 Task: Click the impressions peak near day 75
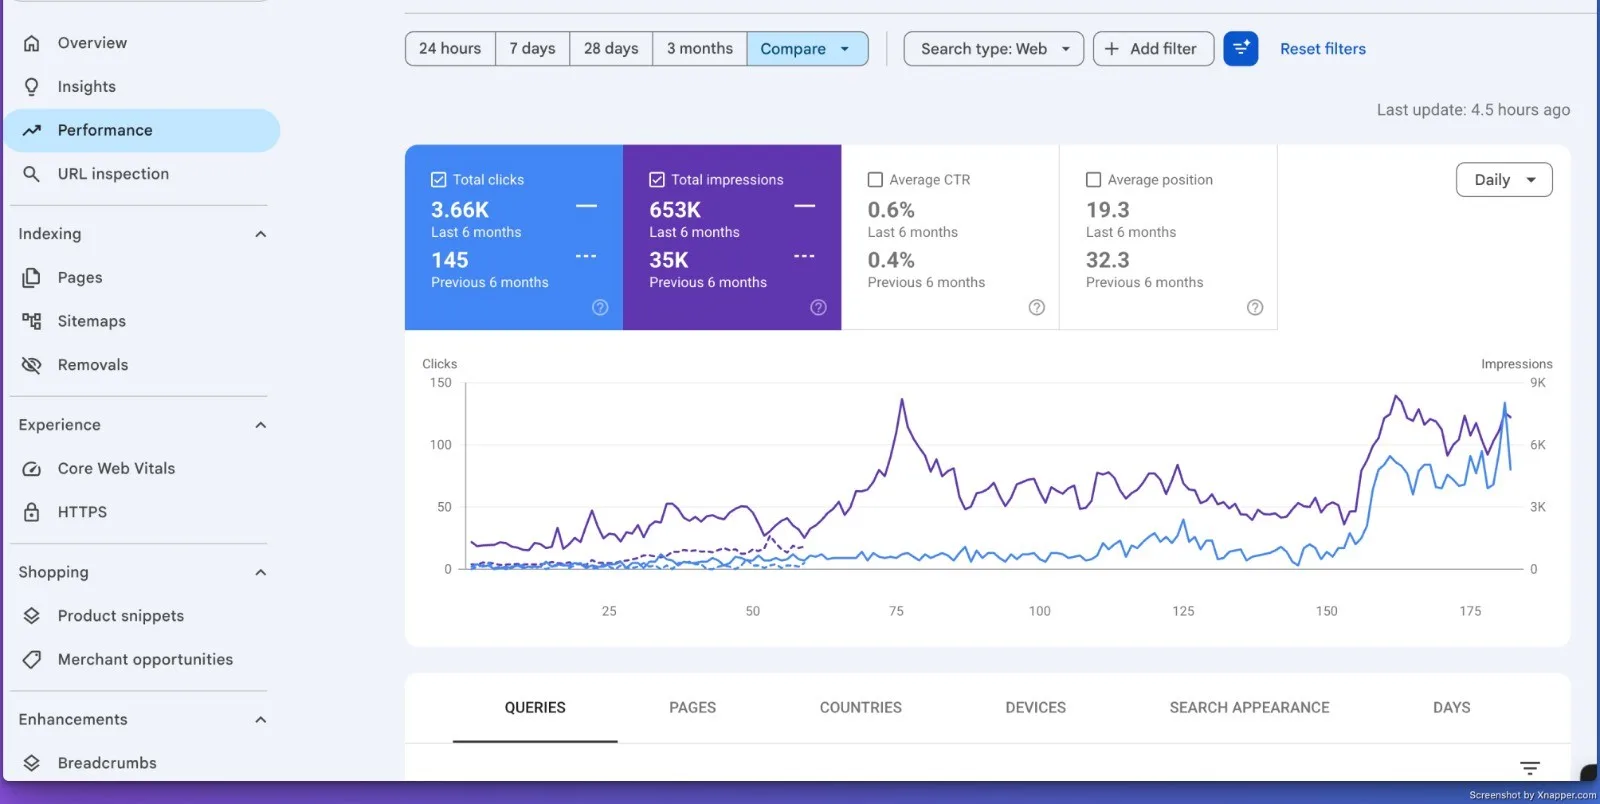(x=902, y=400)
